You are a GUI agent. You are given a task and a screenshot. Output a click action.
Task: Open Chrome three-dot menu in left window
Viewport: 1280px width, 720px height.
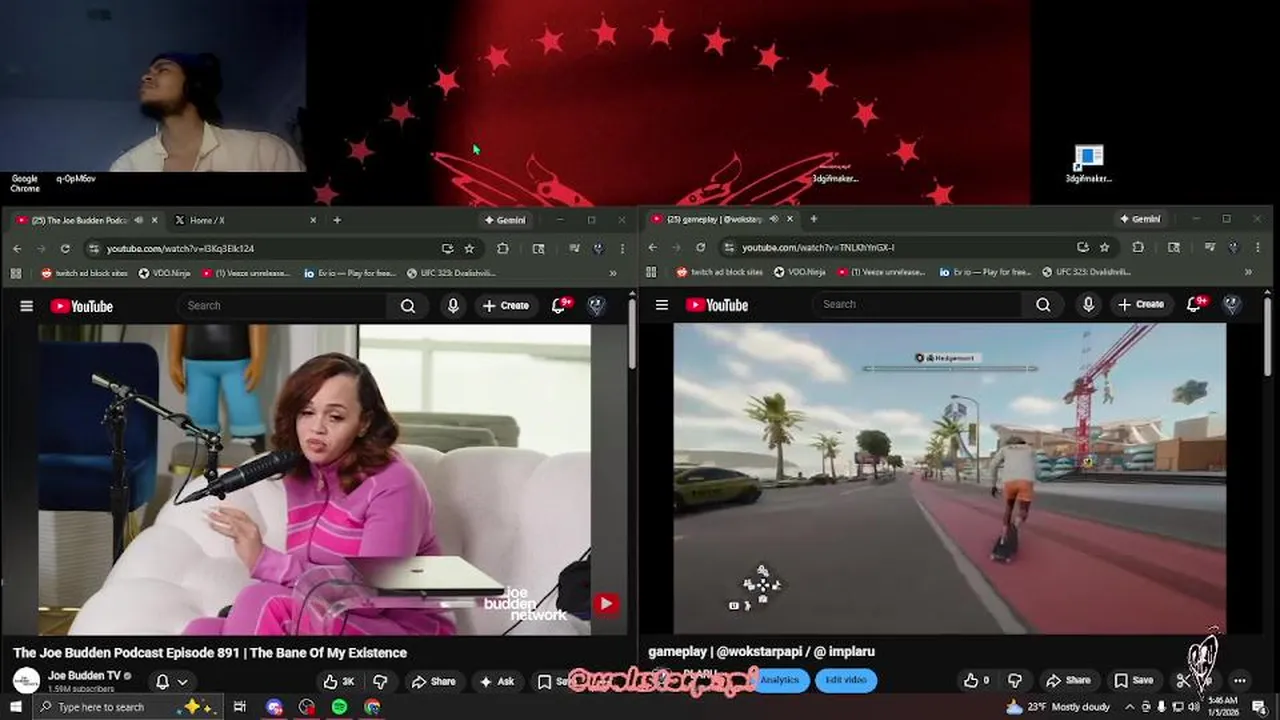622,248
